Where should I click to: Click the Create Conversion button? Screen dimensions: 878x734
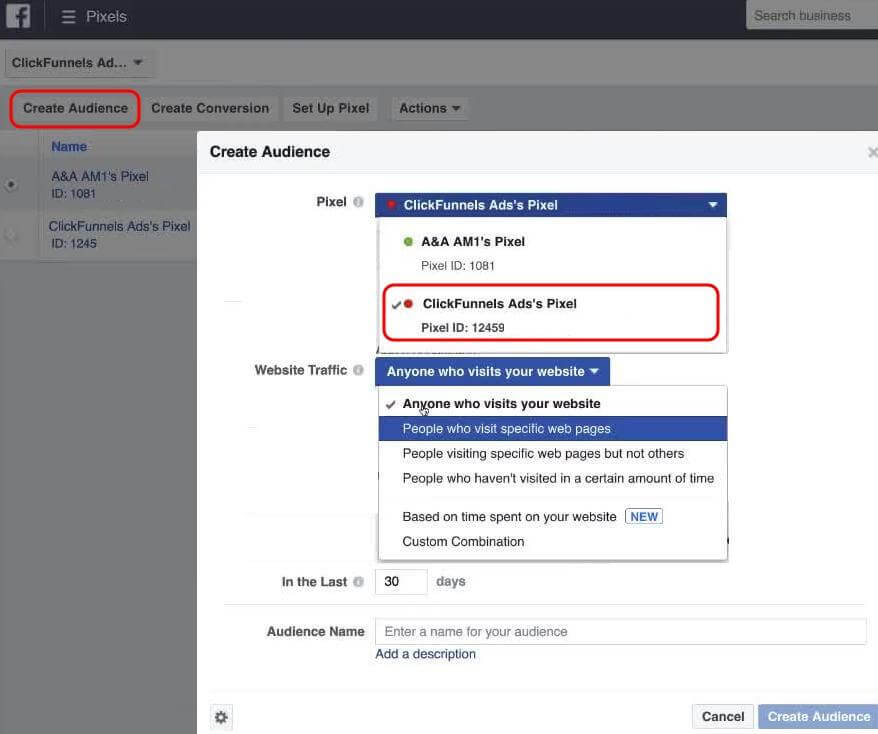coord(210,108)
